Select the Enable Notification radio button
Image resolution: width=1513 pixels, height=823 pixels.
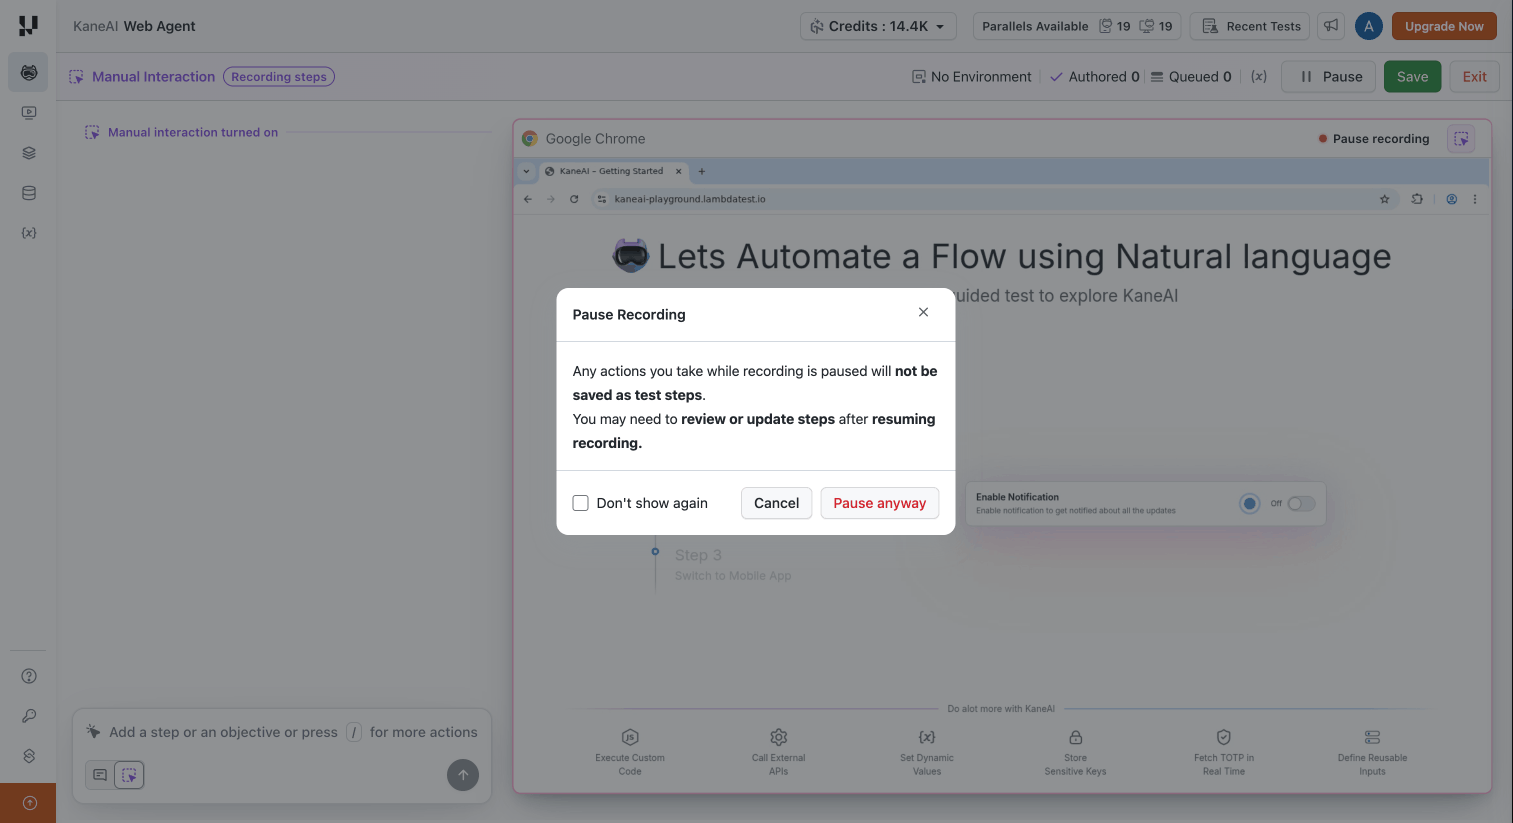coord(1249,504)
